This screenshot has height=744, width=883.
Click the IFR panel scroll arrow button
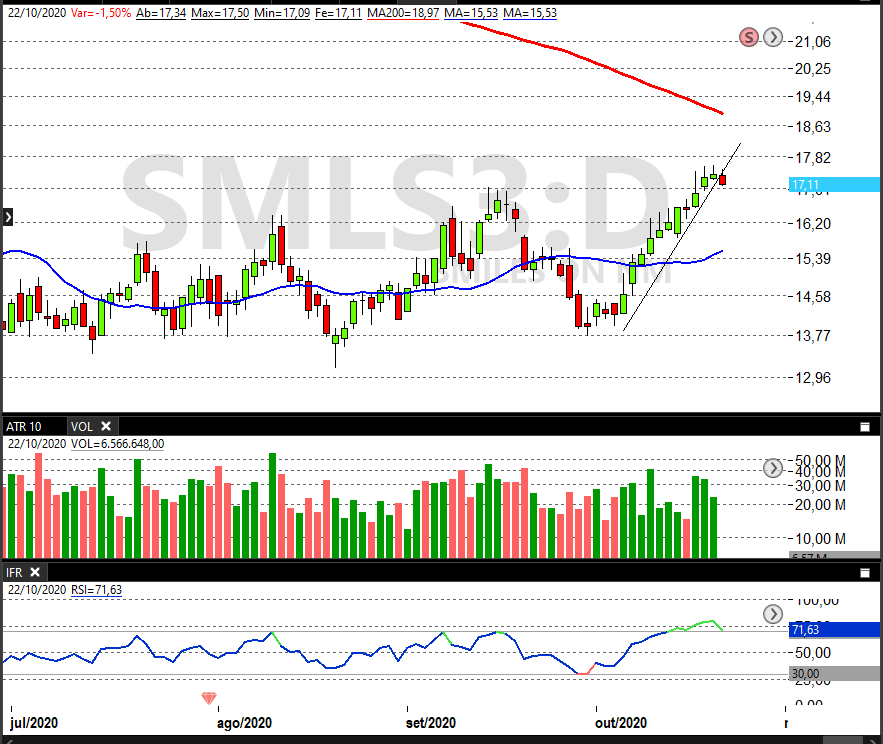(x=772, y=613)
